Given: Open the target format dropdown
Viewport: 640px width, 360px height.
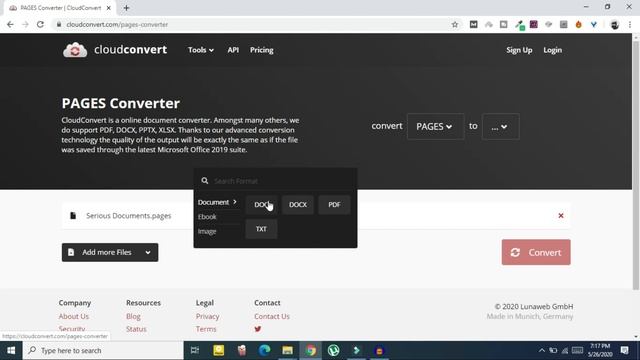Looking at the screenshot, I should pos(500,127).
